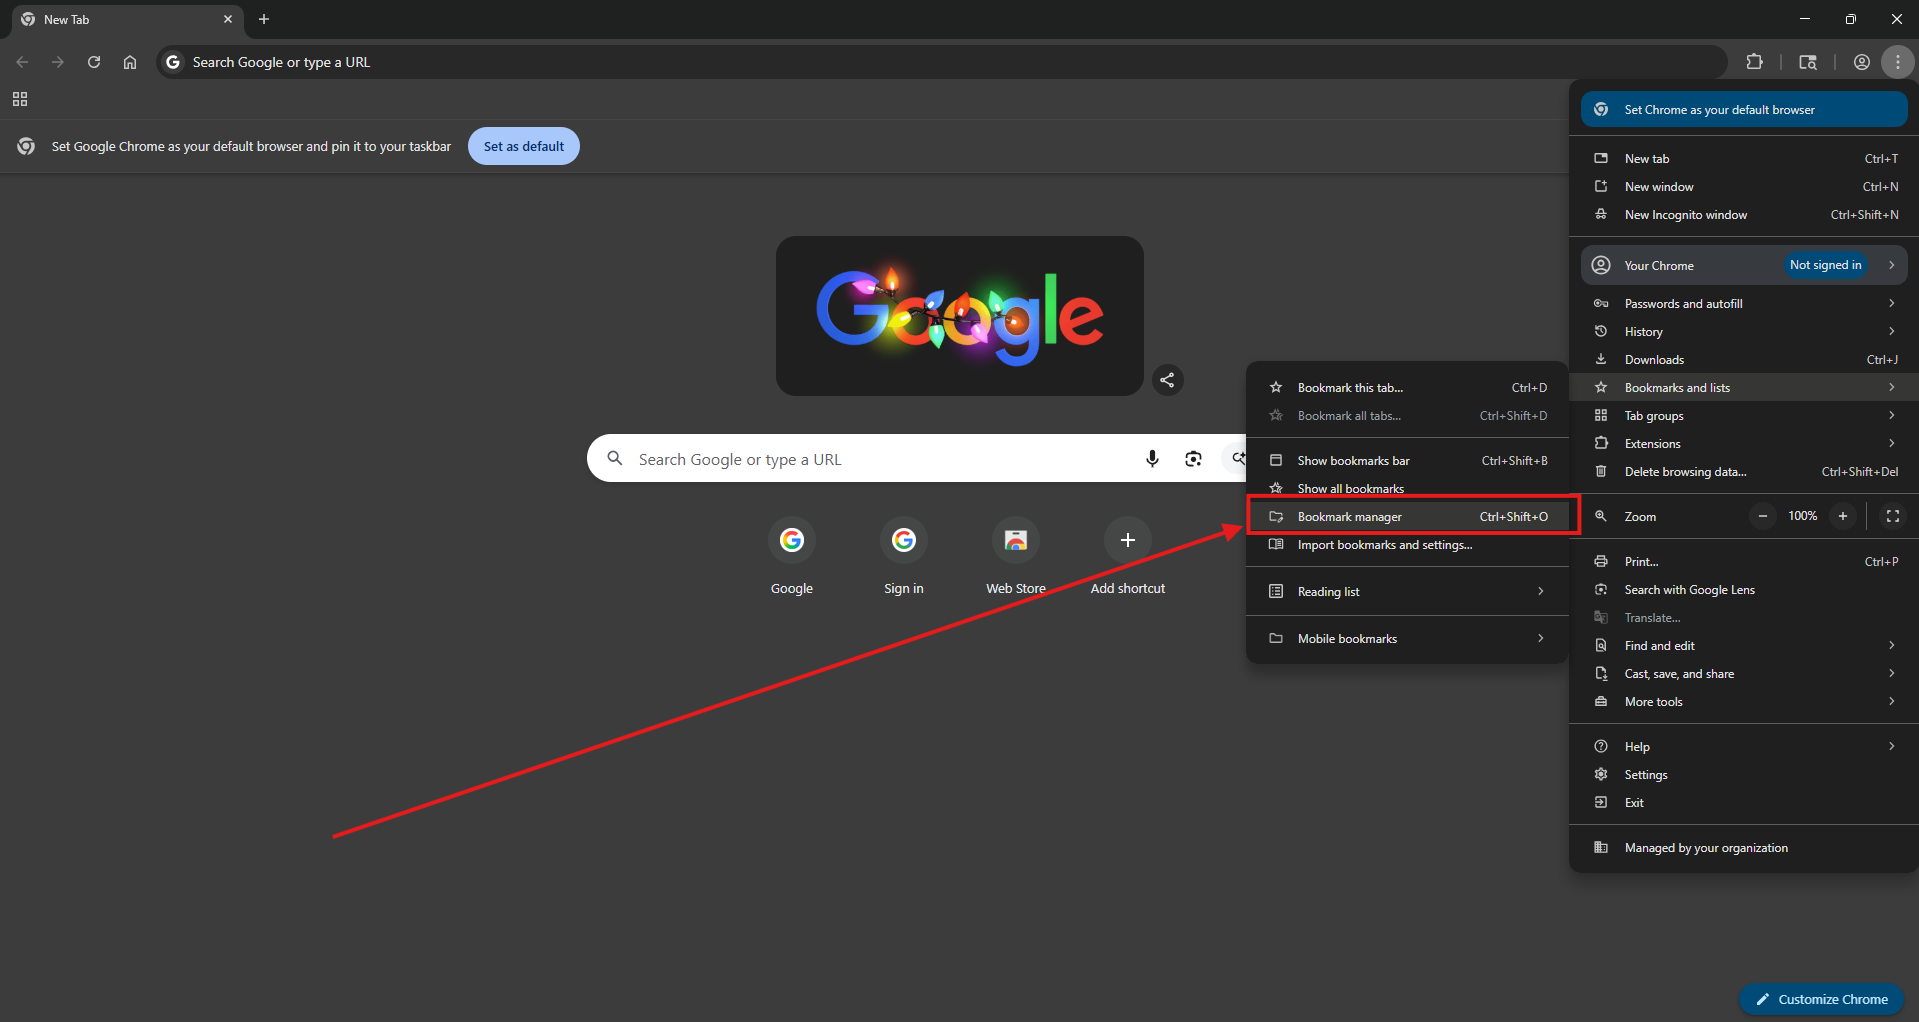1919x1022 pixels.
Task: Click the Google doodle logo
Action: point(960,316)
